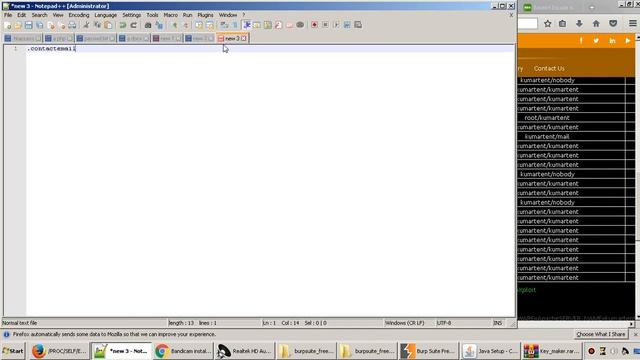Open the Macro menu
The image size is (640, 360).
[171, 15]
